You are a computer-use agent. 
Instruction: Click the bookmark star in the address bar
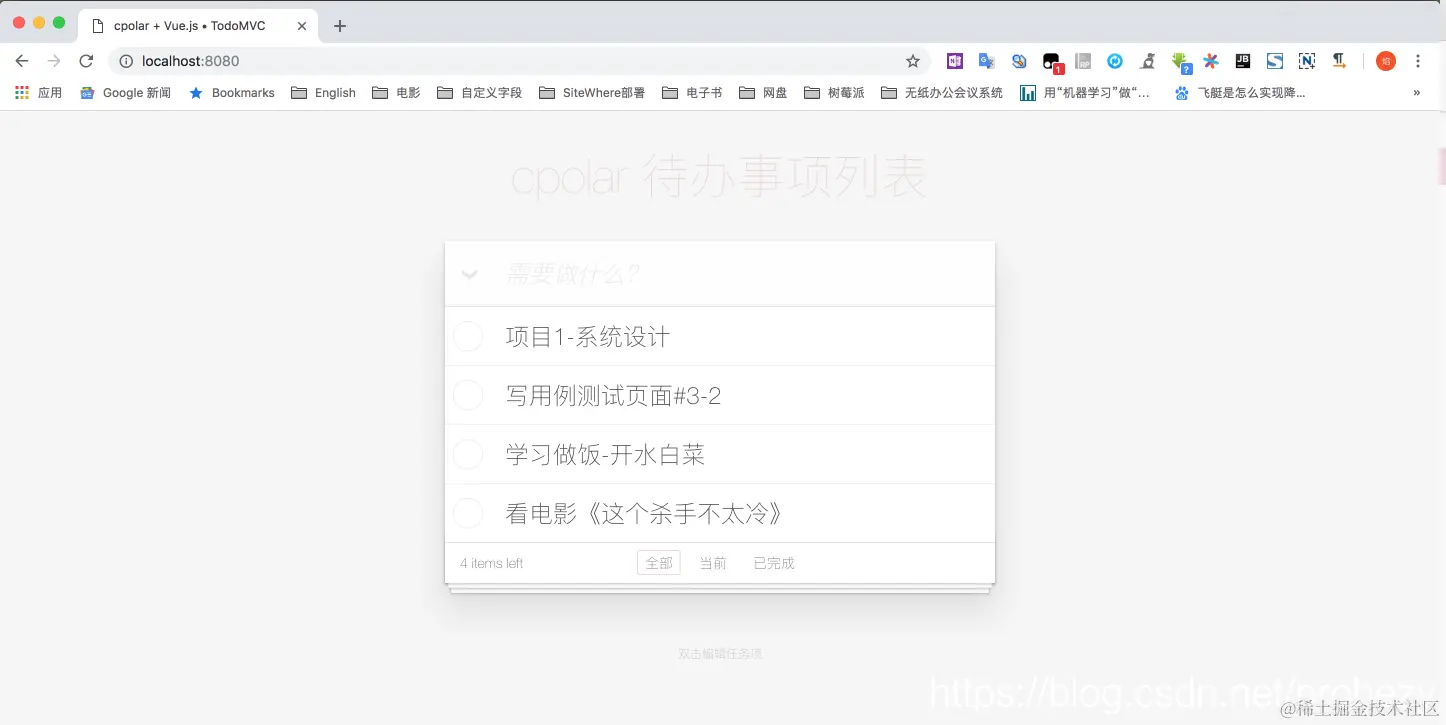click(x=913, y=61)
